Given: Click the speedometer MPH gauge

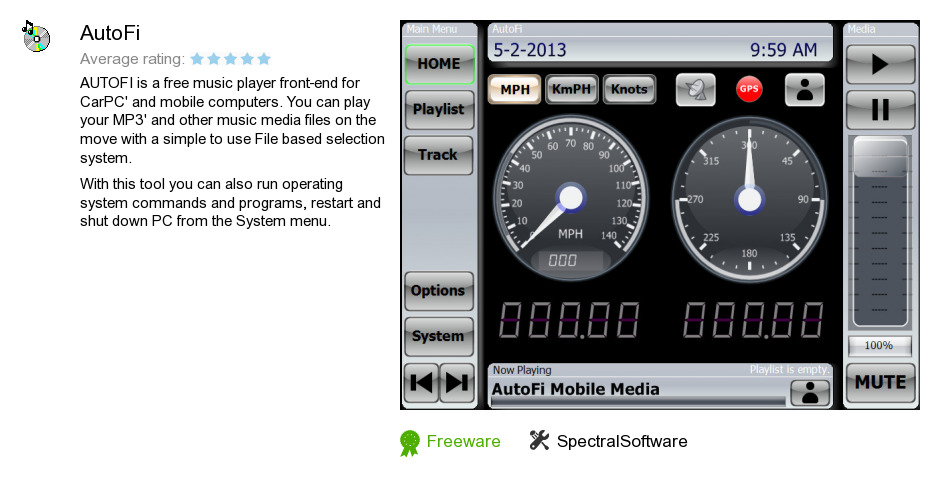Looking at the screenshot, I should 570,197.
